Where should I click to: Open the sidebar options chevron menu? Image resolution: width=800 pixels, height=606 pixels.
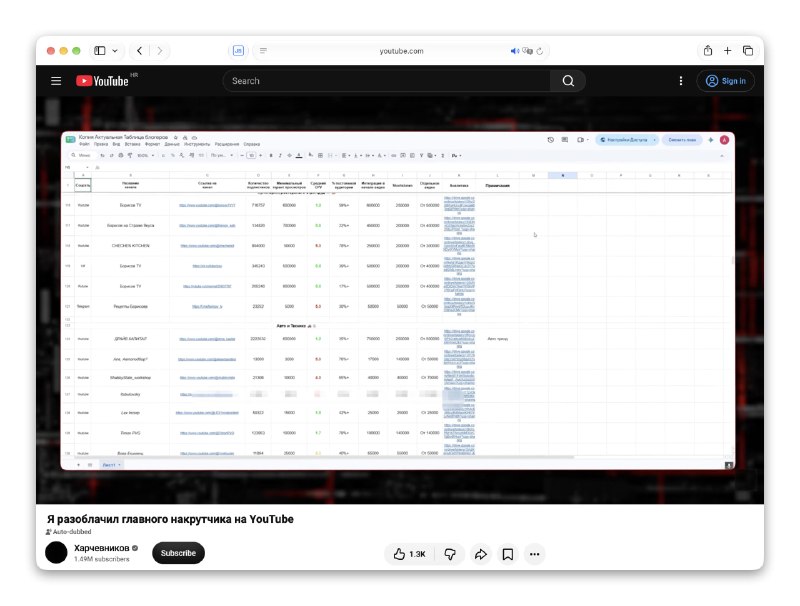pyautogui.click(x=115, y=50)
